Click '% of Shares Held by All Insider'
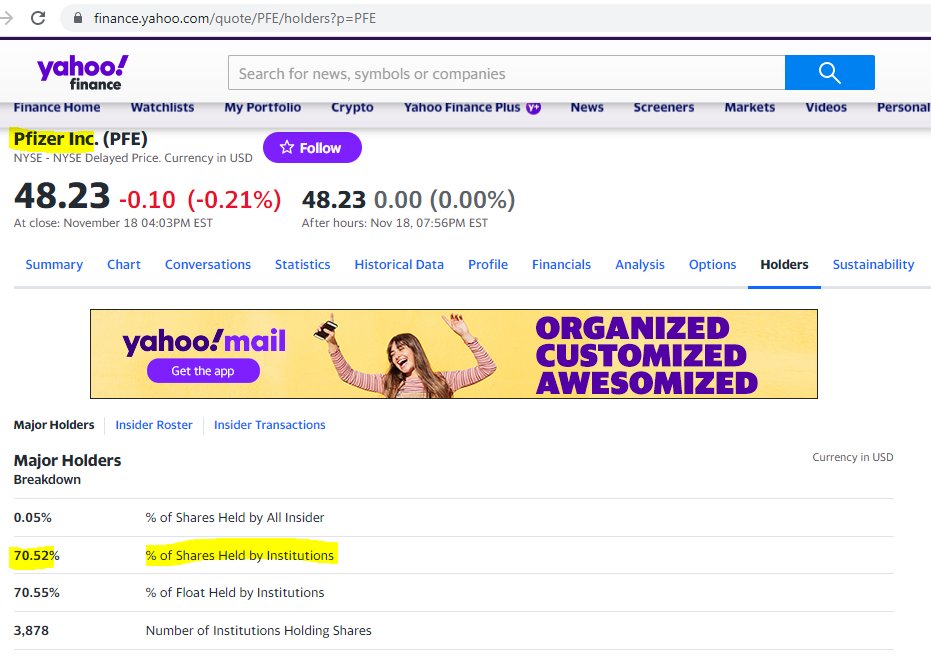Viewport: 931px width, 659px height. coord(235,517)
